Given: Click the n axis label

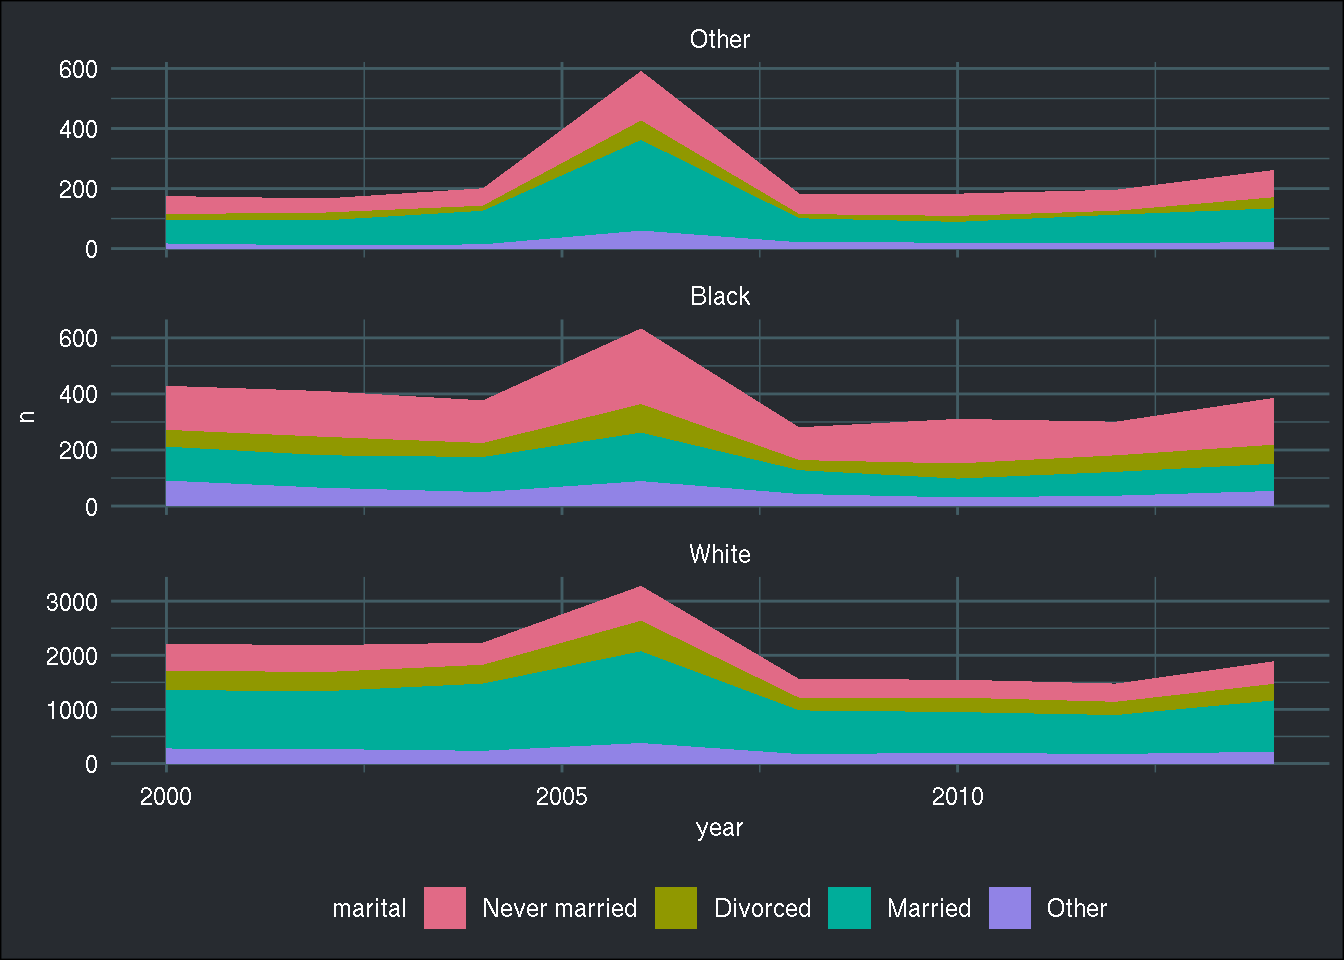Looking at the screenshot, I should coord(28,417).
